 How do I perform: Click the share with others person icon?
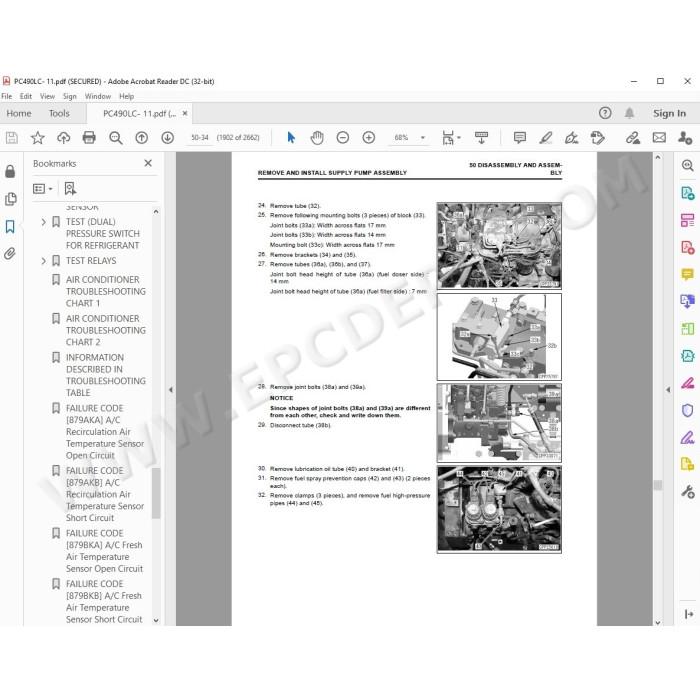pyautogui.click(x=685, y=138)
